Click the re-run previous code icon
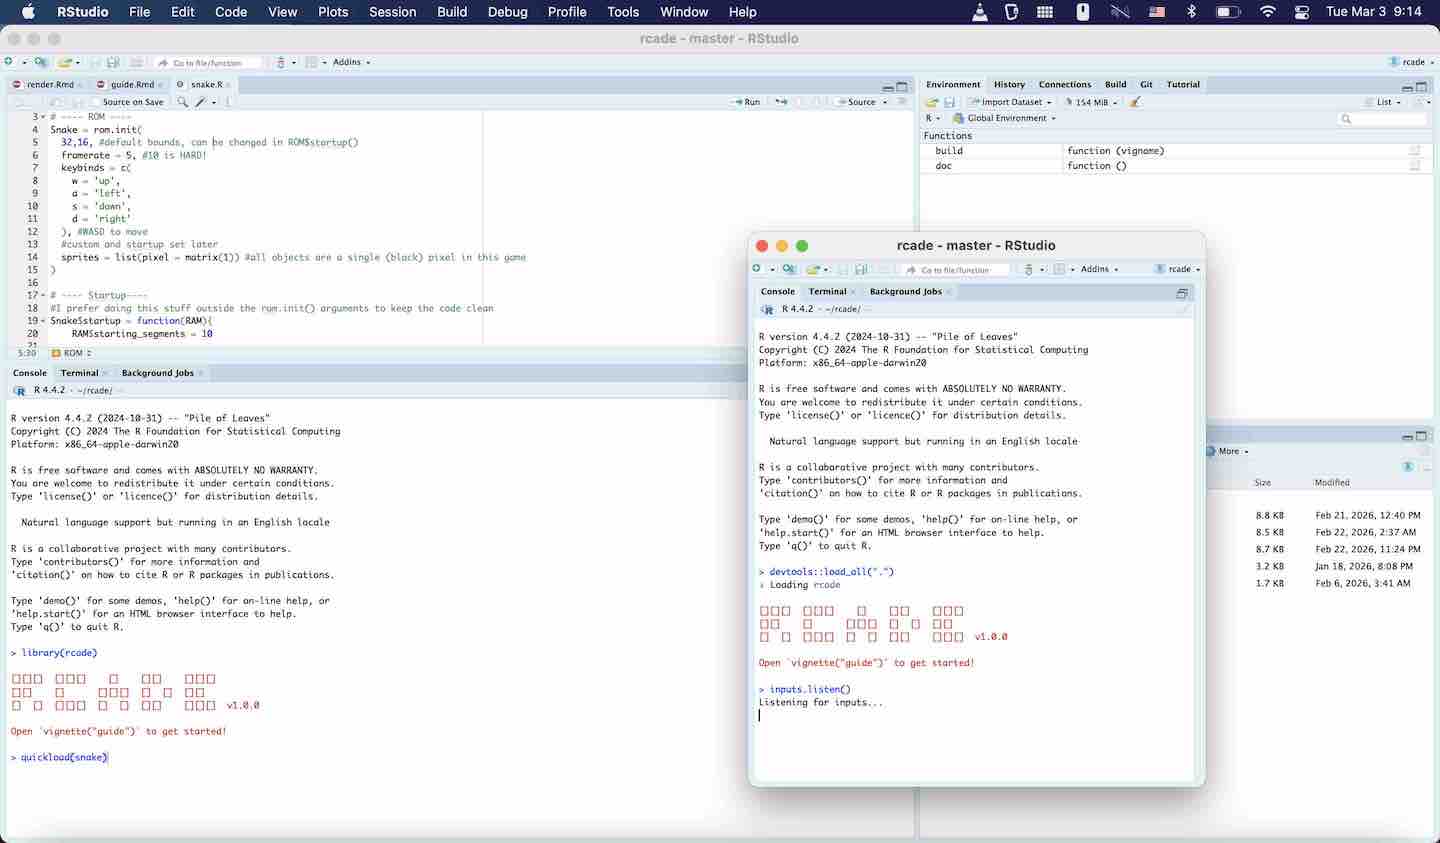This screenshot has width=1440, height=843. tap(781, 102)
